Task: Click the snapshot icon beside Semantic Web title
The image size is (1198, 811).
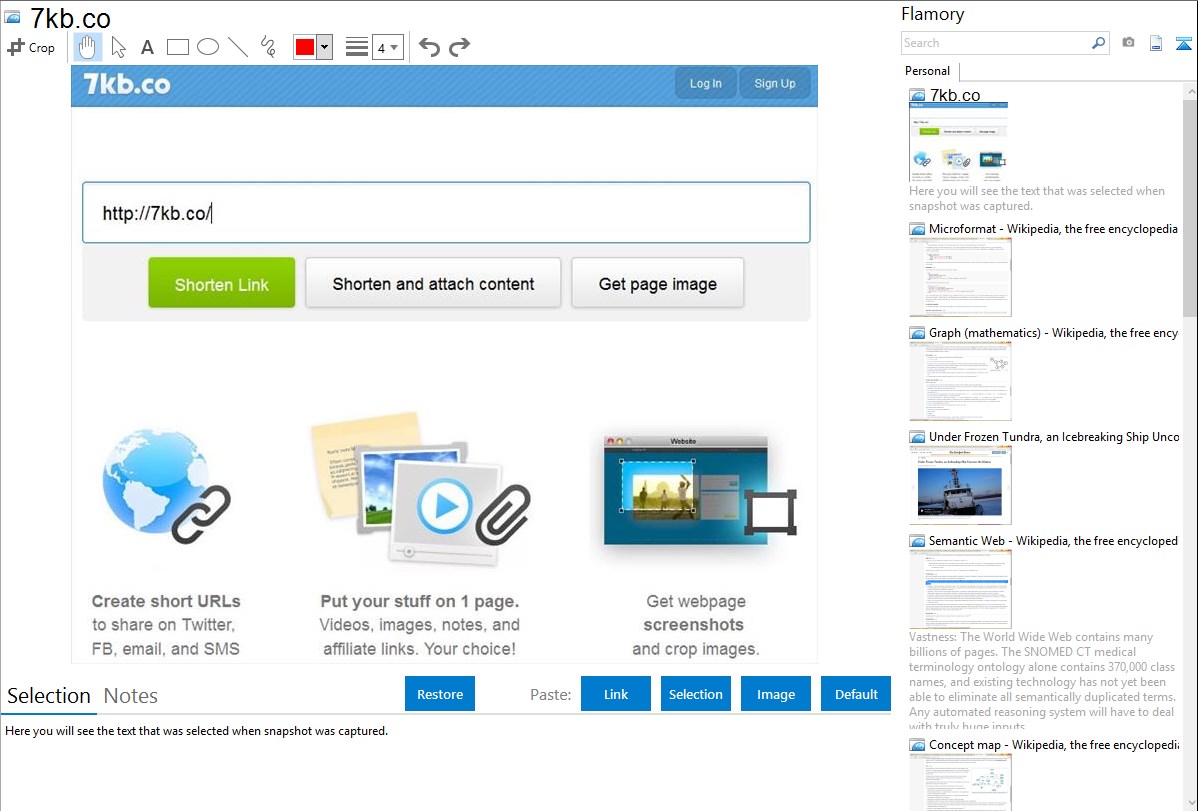Action: pos(917,541)
